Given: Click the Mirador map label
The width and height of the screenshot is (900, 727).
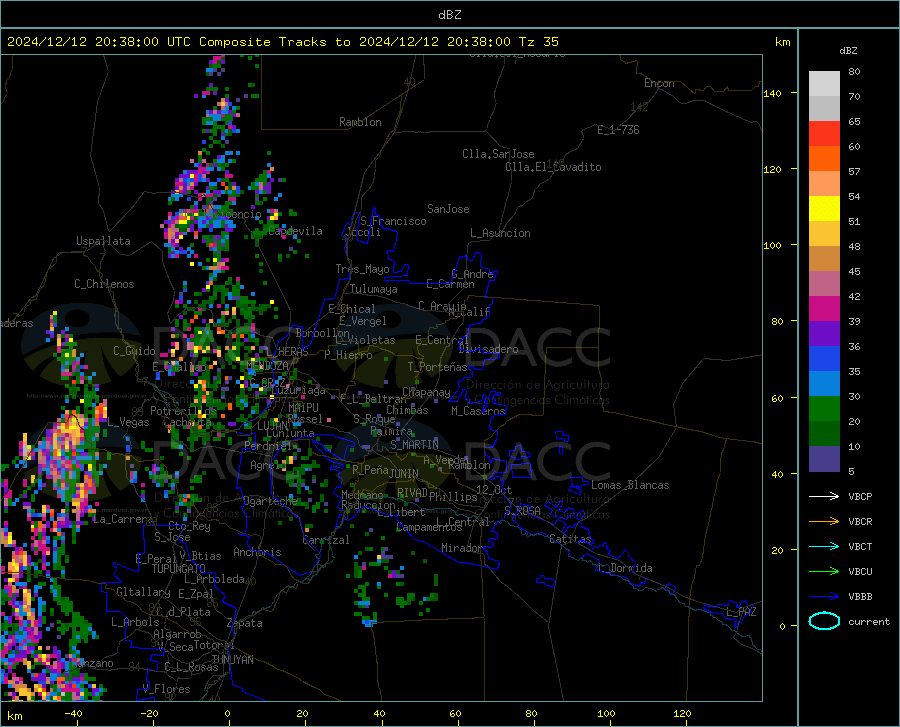Looking at the screenshot, I should pyautogui.click(x=462, y=548).
